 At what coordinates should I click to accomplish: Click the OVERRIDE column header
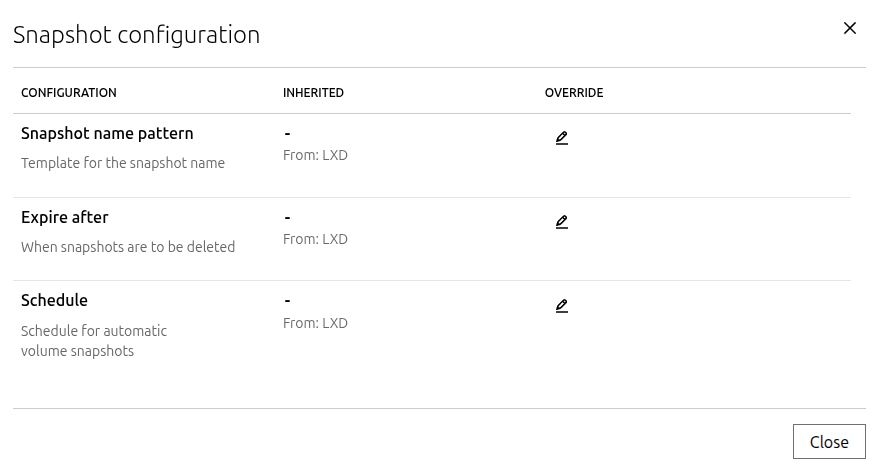pos(574,93)
